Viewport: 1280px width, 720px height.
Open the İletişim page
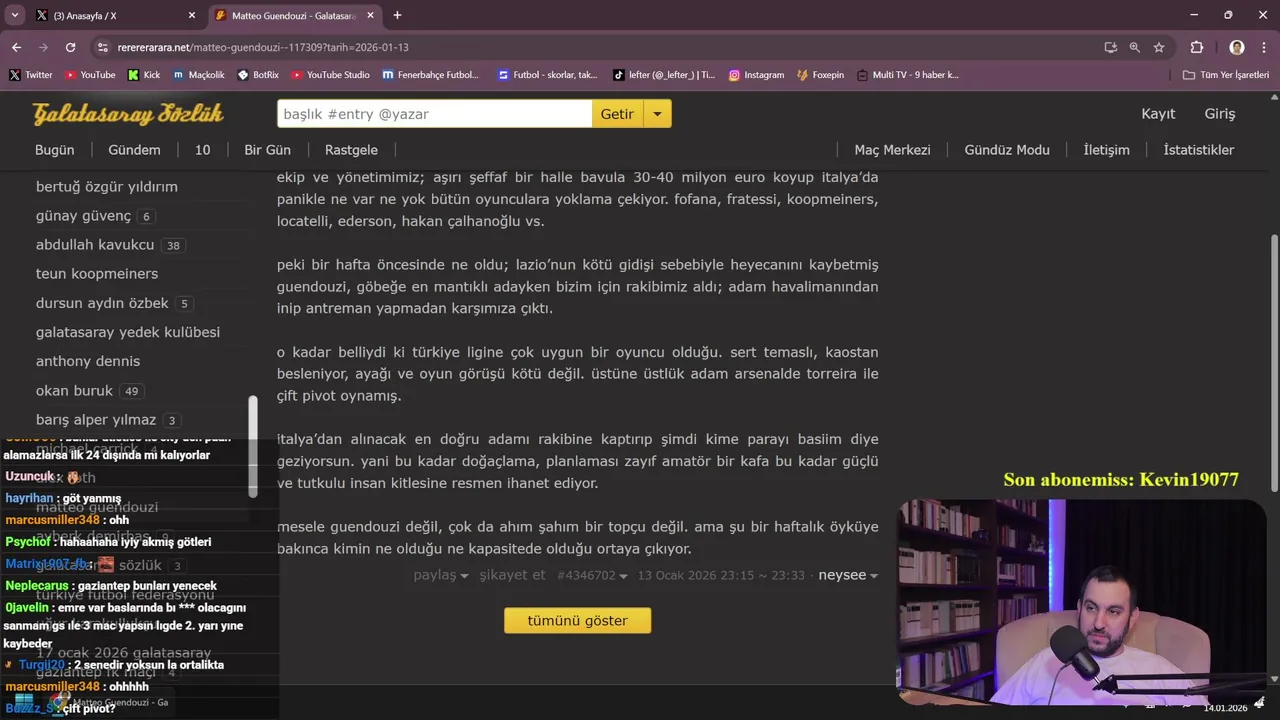point(1106,150)
